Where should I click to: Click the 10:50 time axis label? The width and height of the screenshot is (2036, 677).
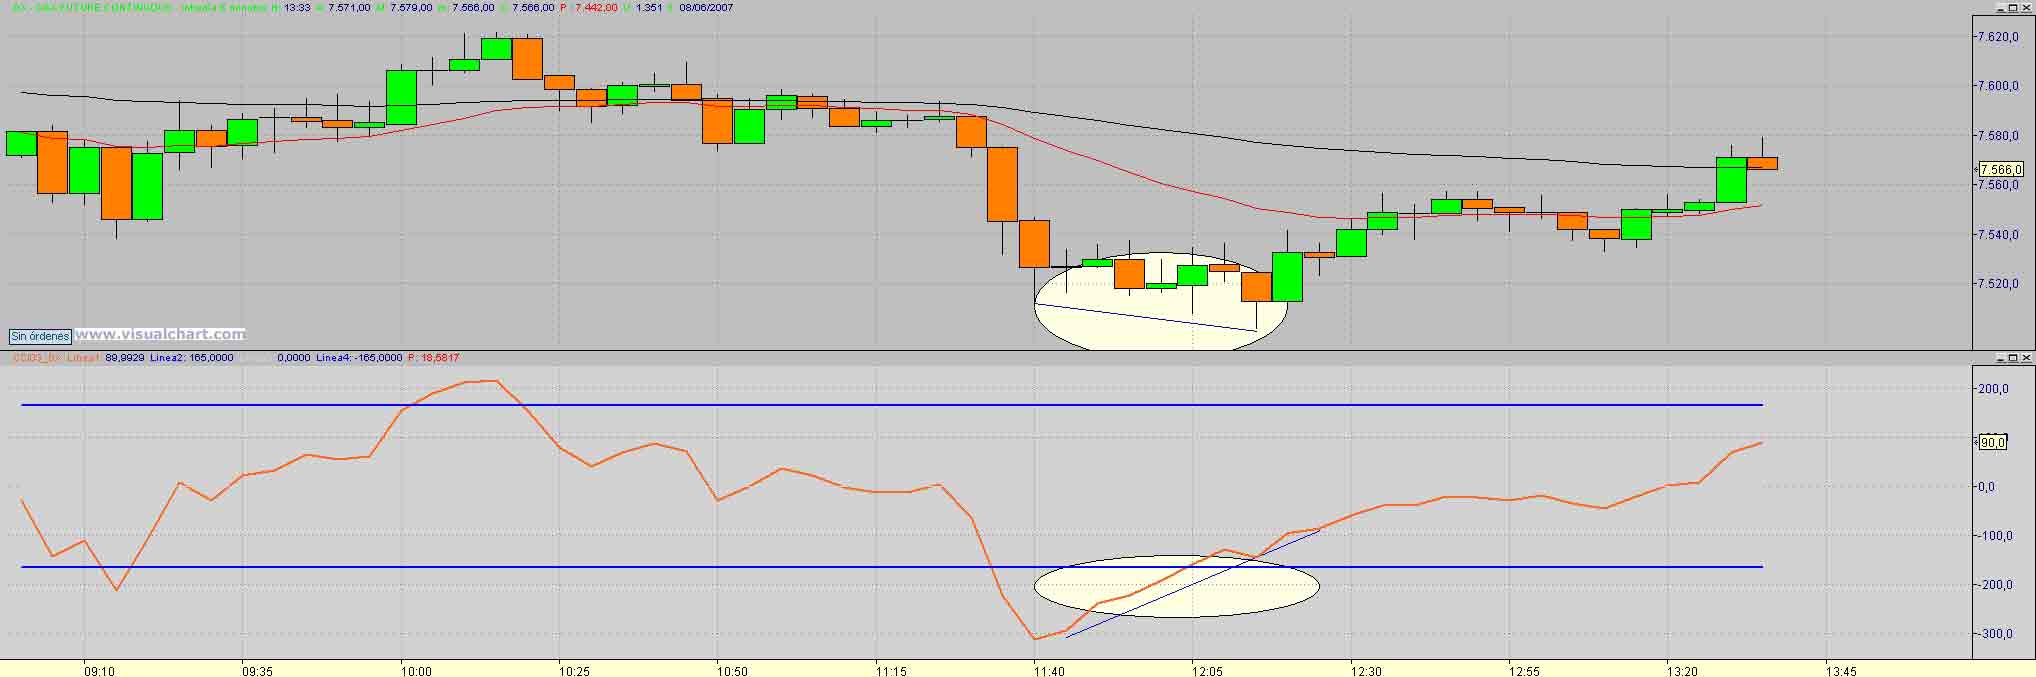tap(733, 671)
